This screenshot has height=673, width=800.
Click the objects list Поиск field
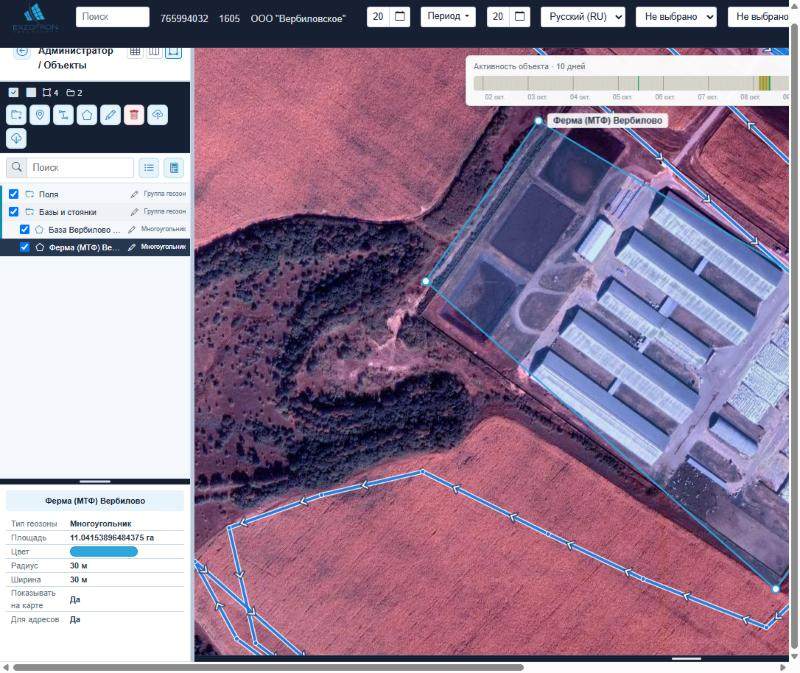click(80, 167)
